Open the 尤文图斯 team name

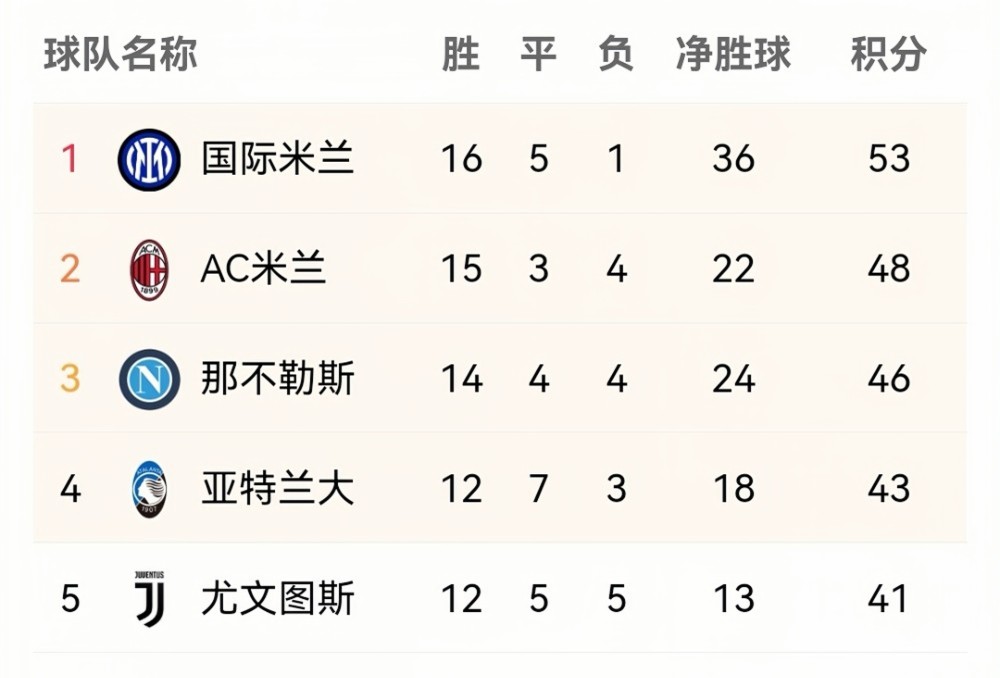(x=277, y=598)
